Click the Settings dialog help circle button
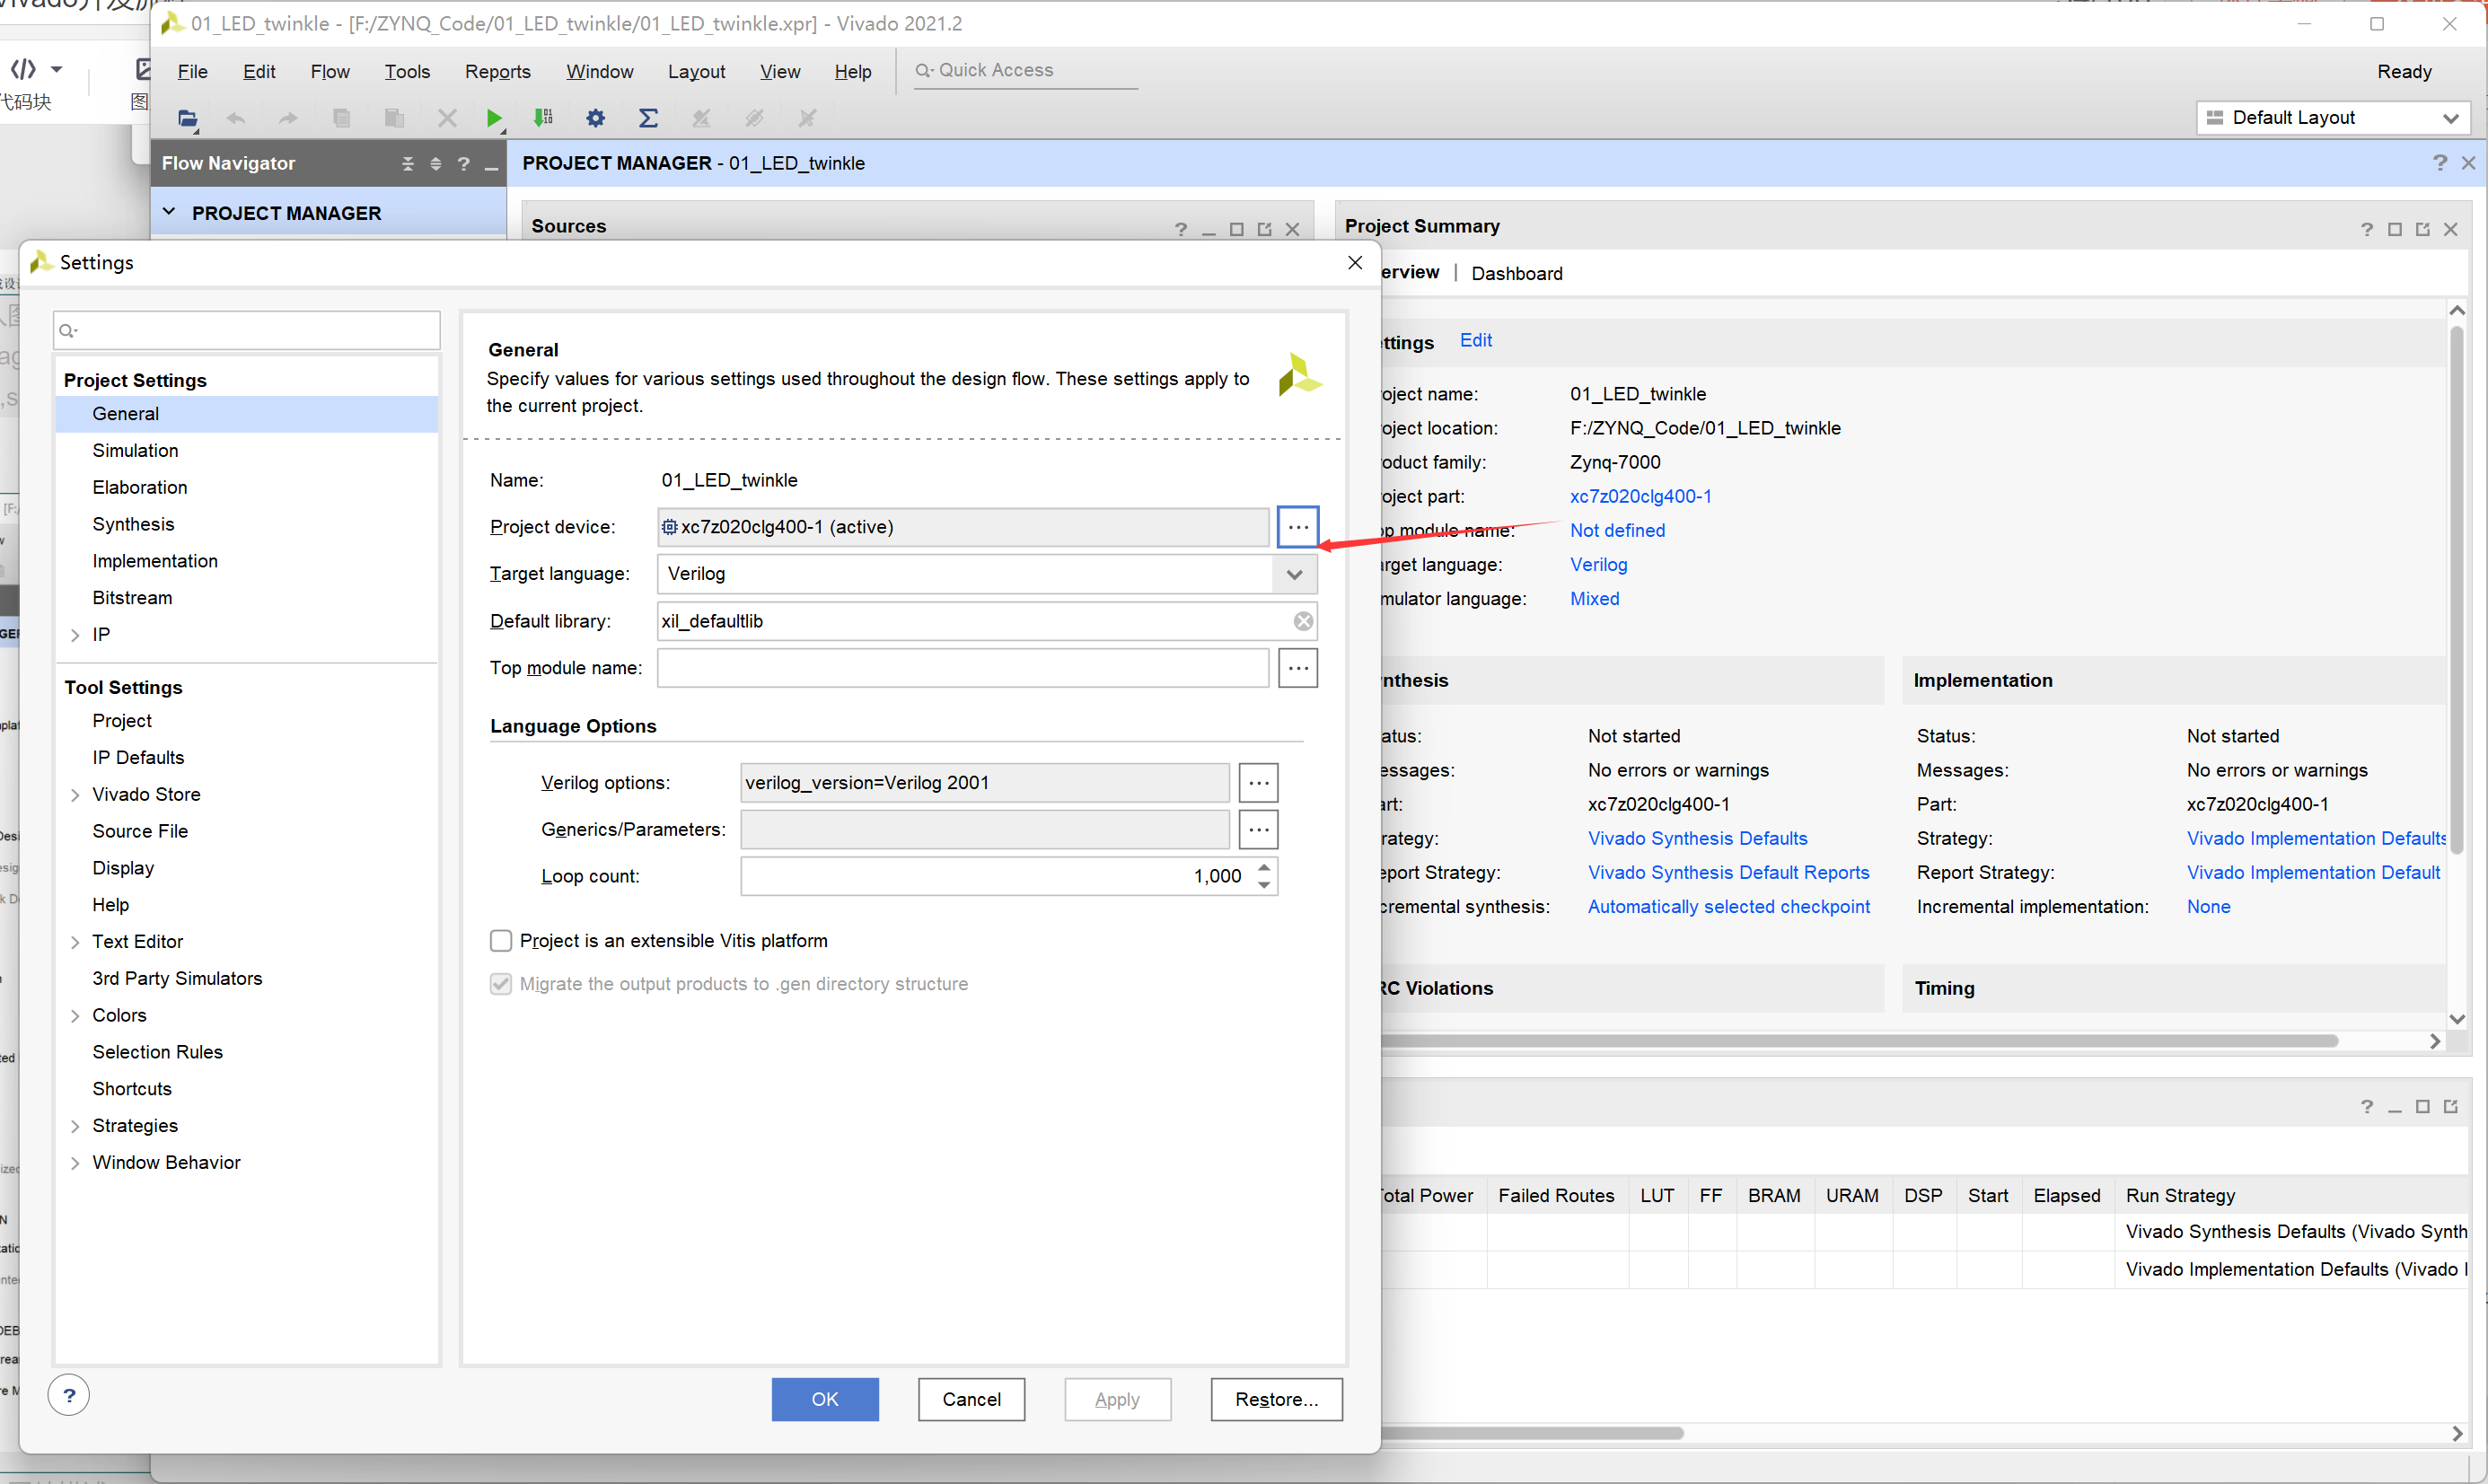Image resolution: width=2488 pixels, height=1484 pixels. coord(69,1395)
